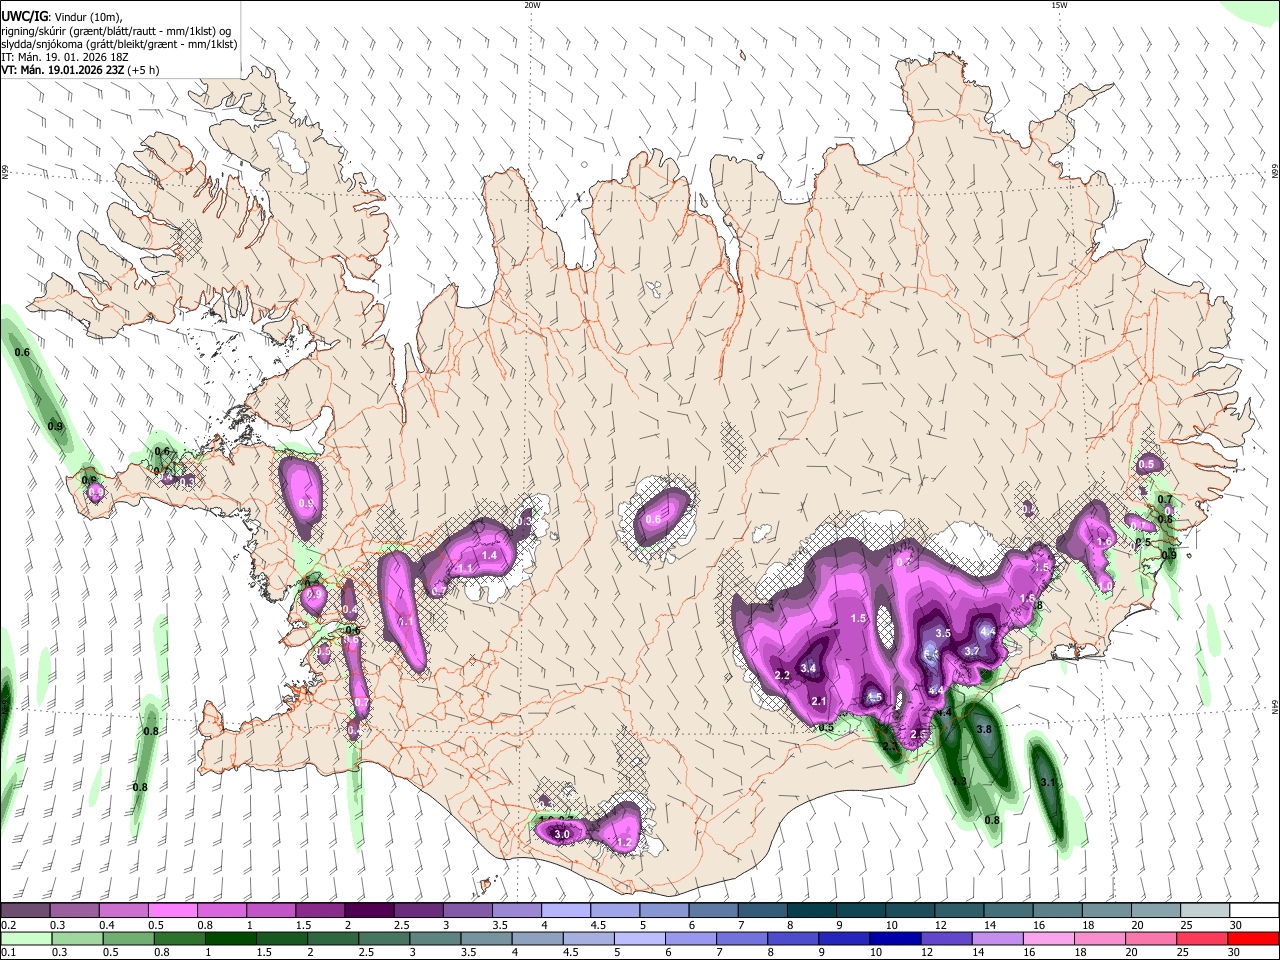Click the "3.8" value in the green offshore band
This screenshot has width=1280, height=960.
pyautogui.click(x=983, y=729)
